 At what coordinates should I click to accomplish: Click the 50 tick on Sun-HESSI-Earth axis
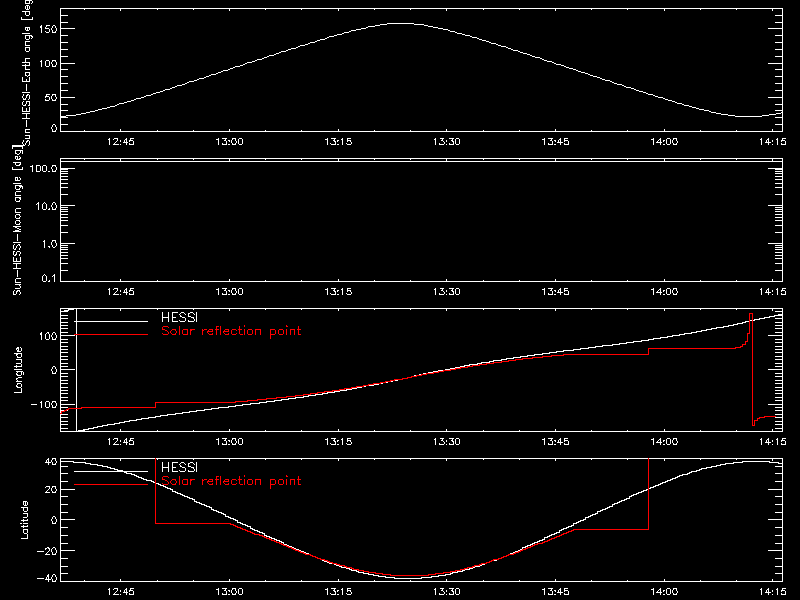coord(51,97)
